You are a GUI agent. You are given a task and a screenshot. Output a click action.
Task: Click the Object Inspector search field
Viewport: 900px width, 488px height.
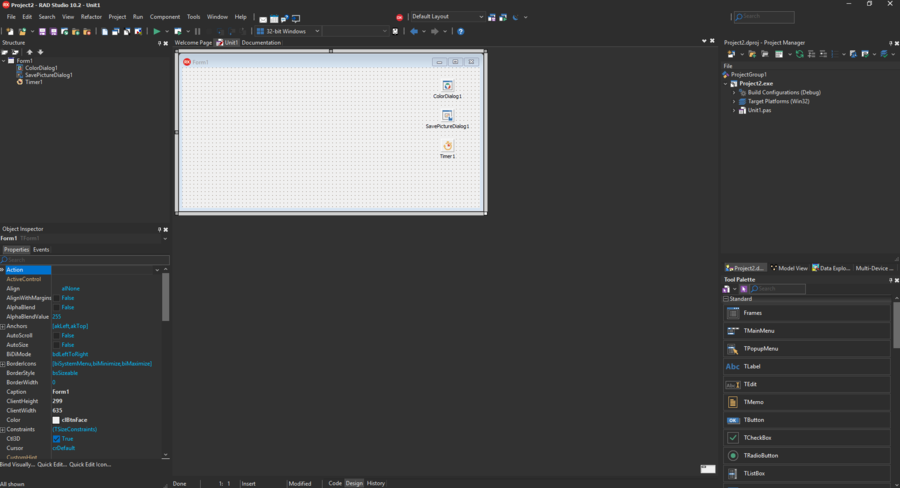coord(84,260)
